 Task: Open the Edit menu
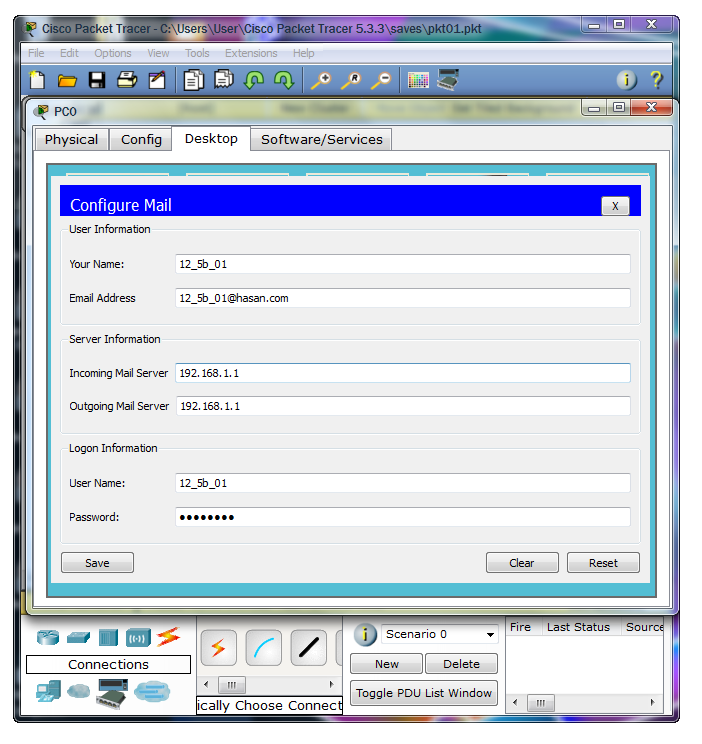click(x=69, y=53)
